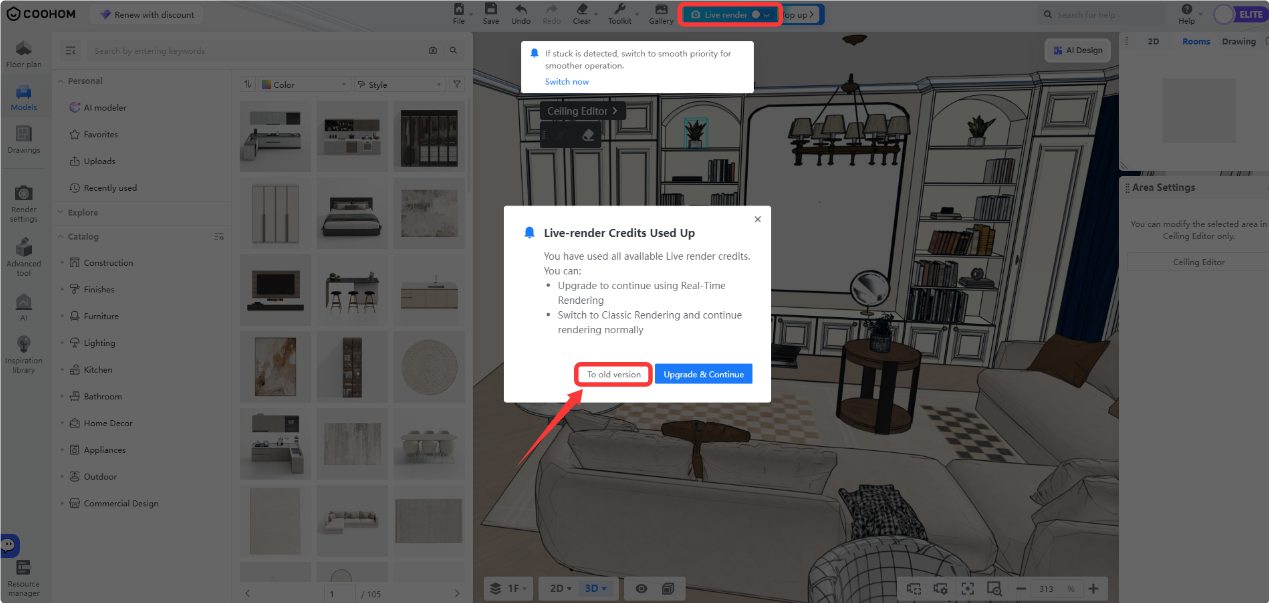This screenshot has width=1269, height=603.
Task: Expand the Explore section
Action: (x=61, y=212)
